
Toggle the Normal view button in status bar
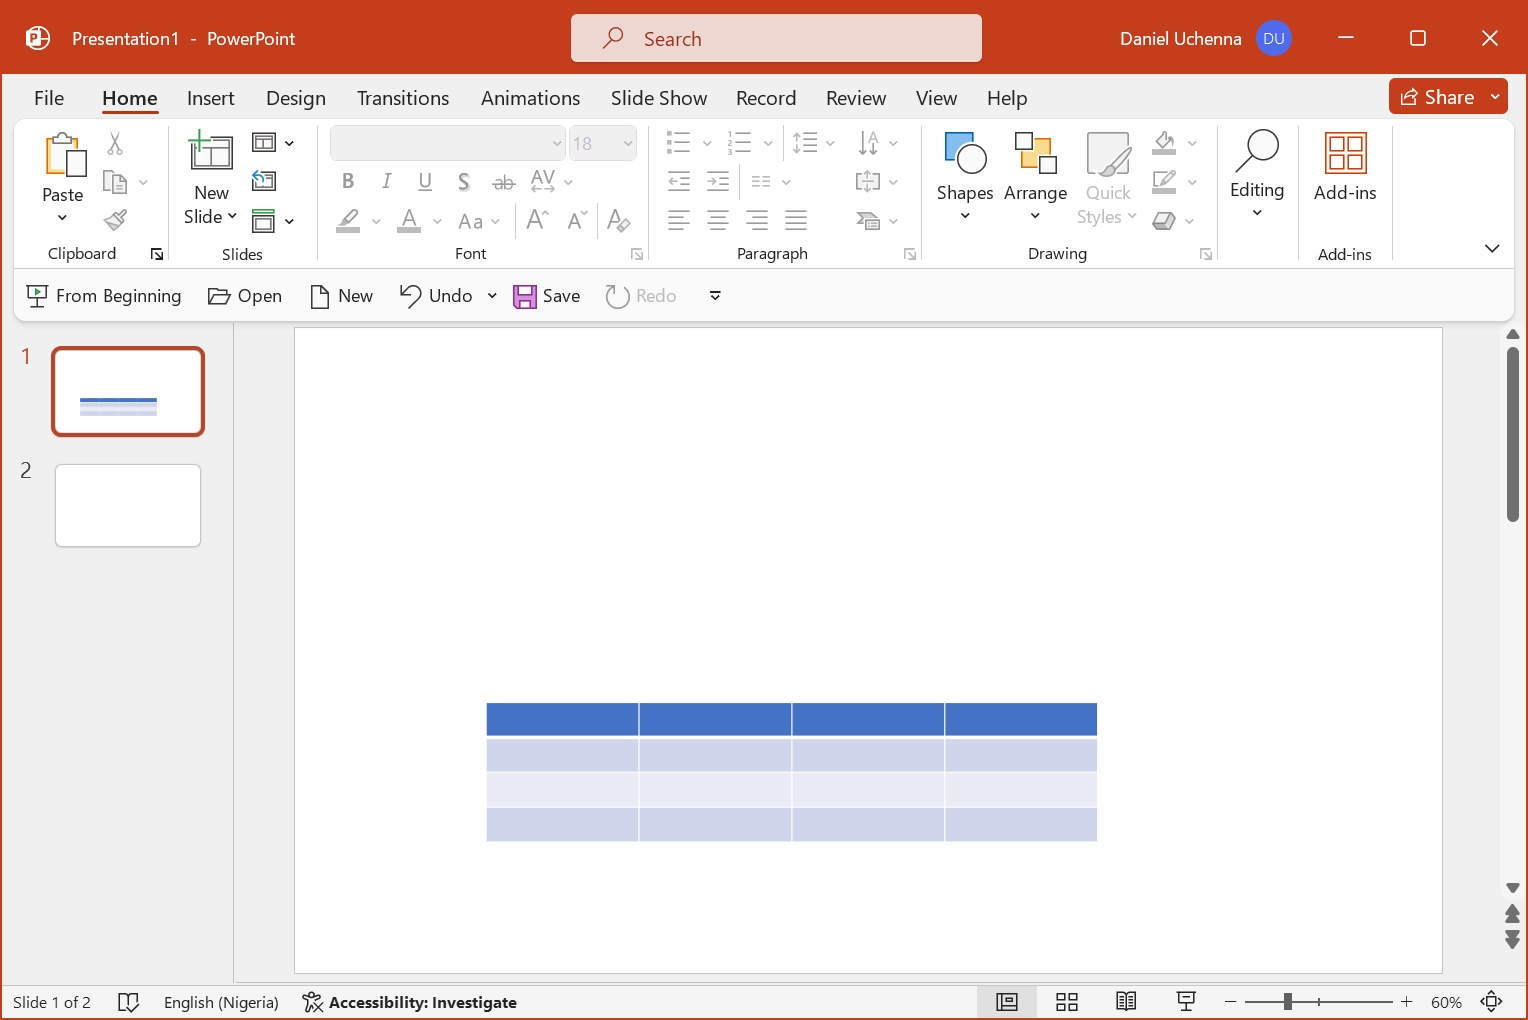1007,1002
